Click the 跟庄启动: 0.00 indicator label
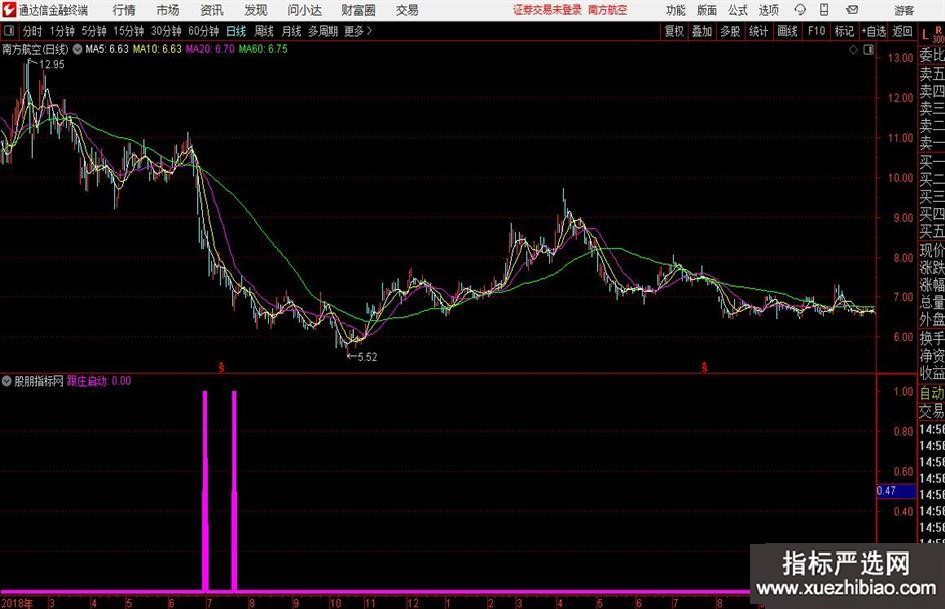The width and height of the screenshot is (945, 609). point(99,381)
